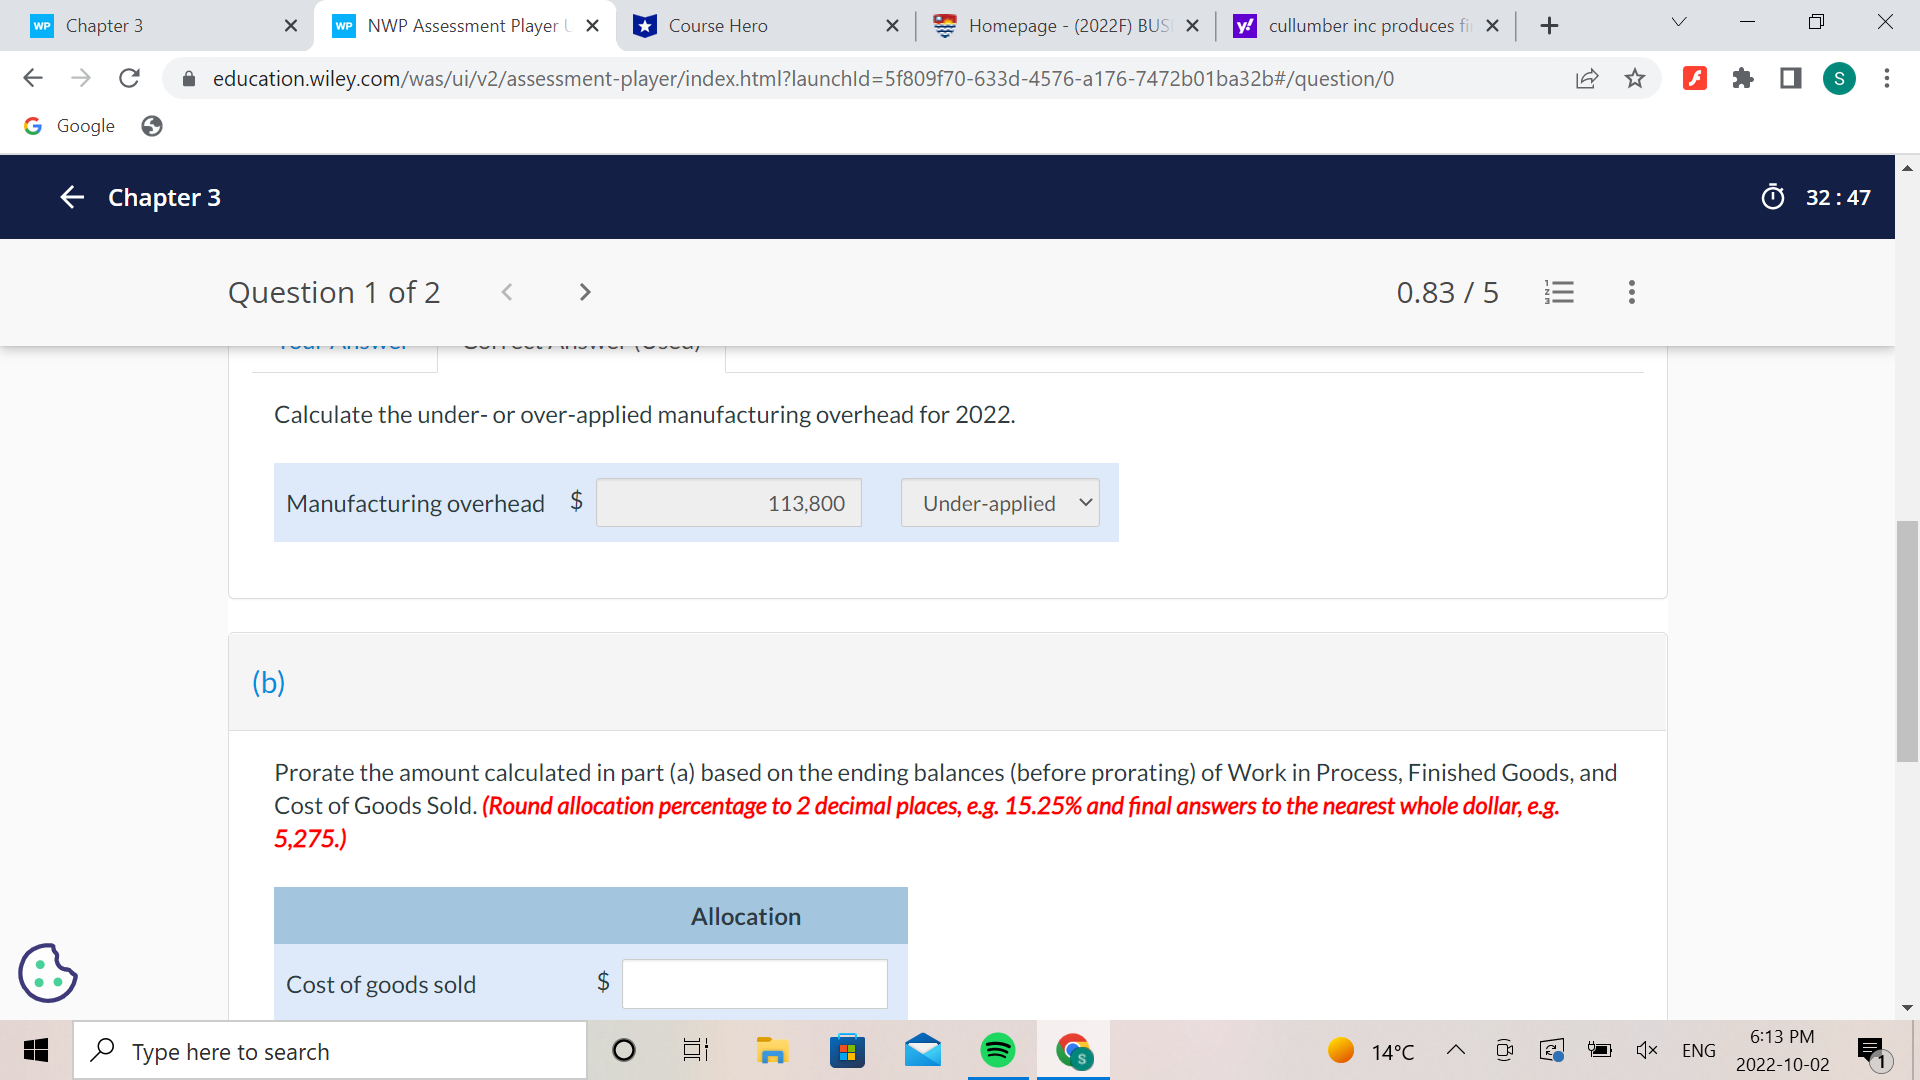This screenshot has width=1920, height=1080.
Task: Show hidden system tray icons
Action: (x=1456, y=1050)
